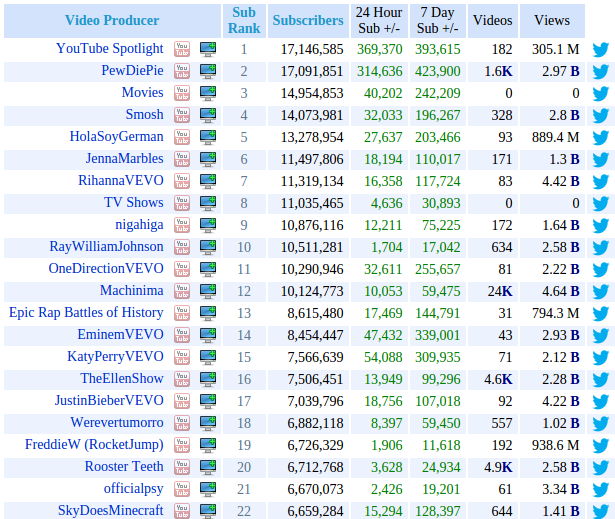Click monitor icon in JennaMarbles row
Image resolution: width=615 pixels, height=519 pixels.
(208, 159)
